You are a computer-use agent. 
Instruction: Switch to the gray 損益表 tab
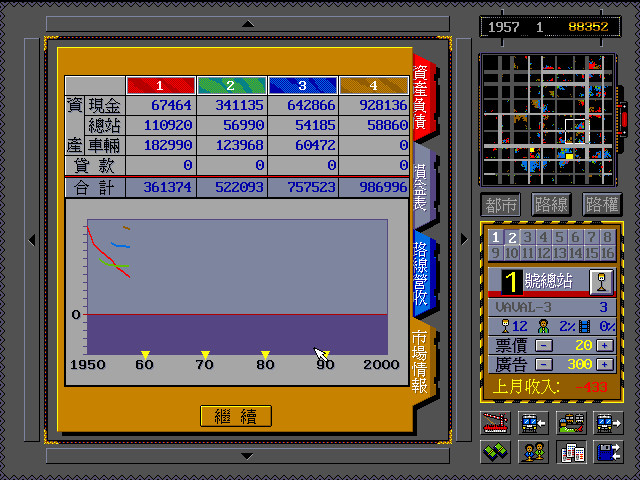pyautogui.click(x=423, y=187)
